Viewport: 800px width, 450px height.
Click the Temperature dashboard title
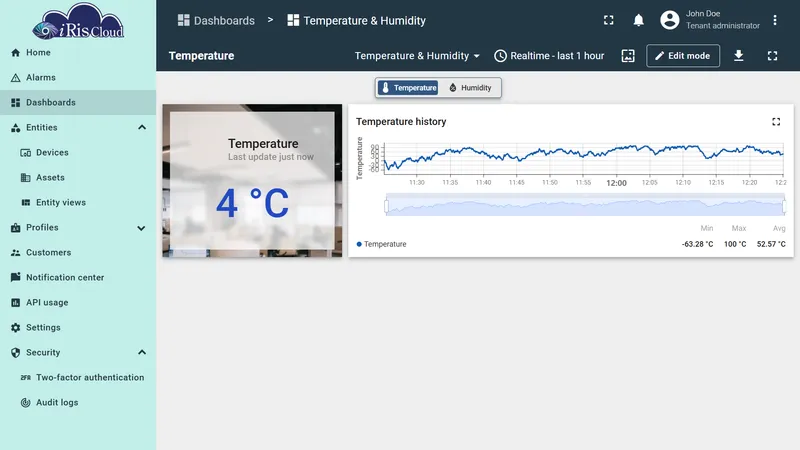point(202,56)
